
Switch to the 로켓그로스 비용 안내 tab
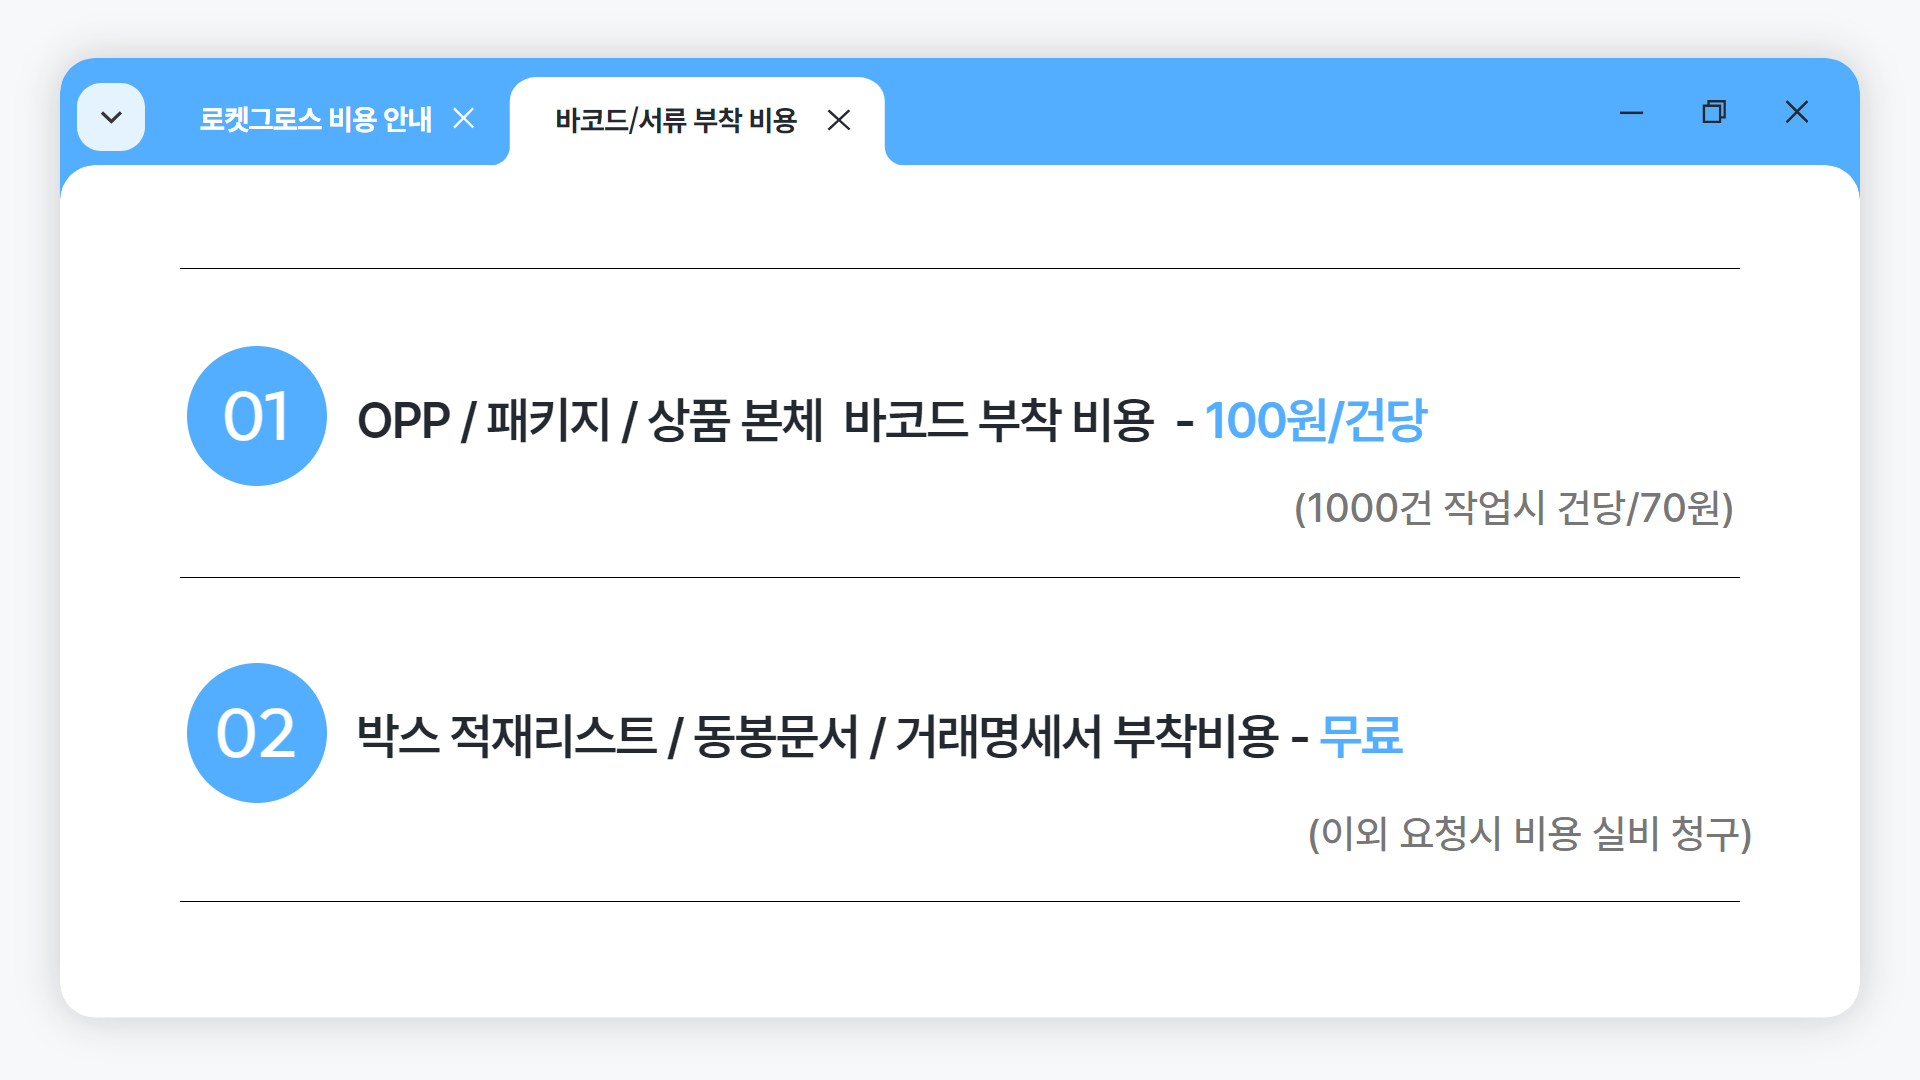pos(315,120)
